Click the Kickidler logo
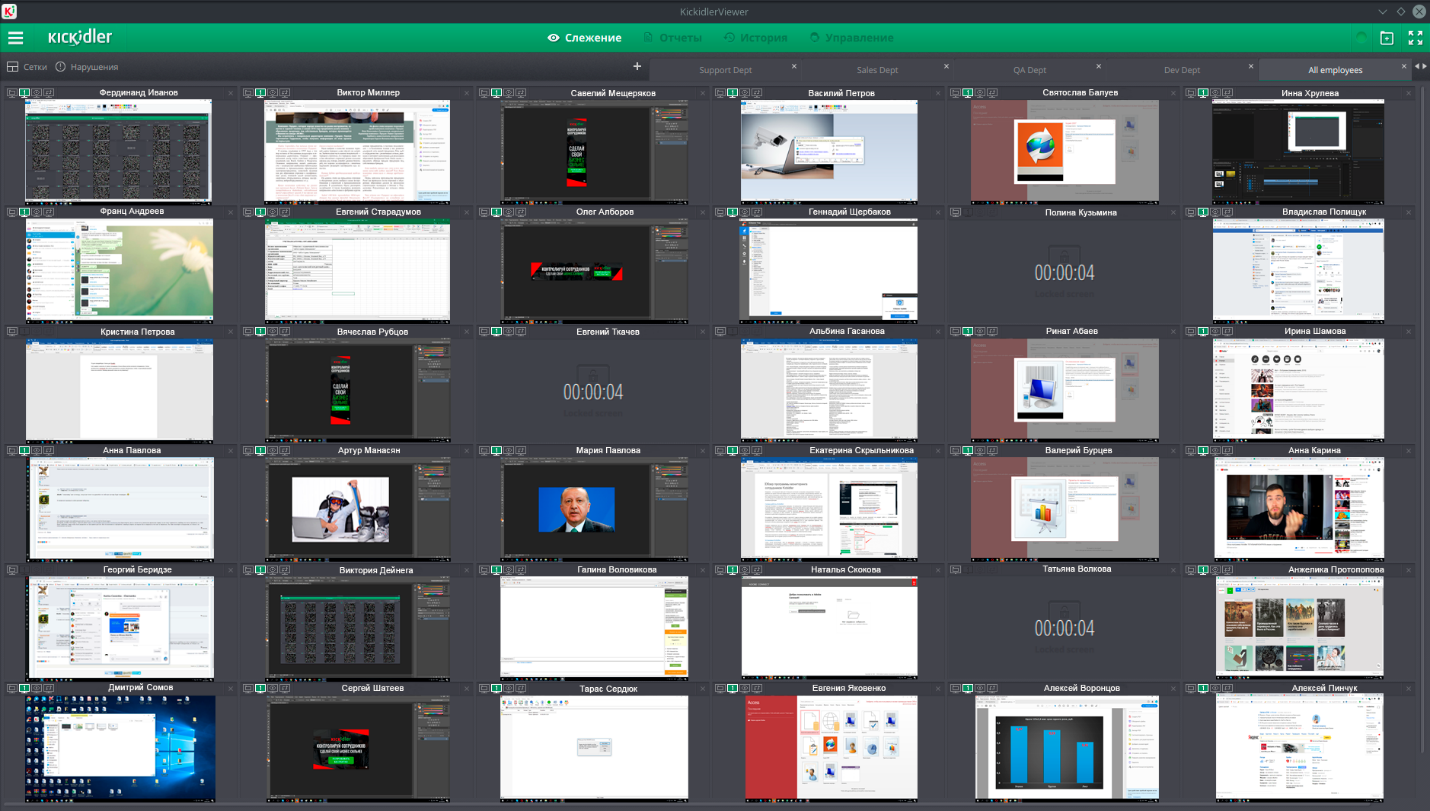The image size is (1430, 811). pos(80,38)
